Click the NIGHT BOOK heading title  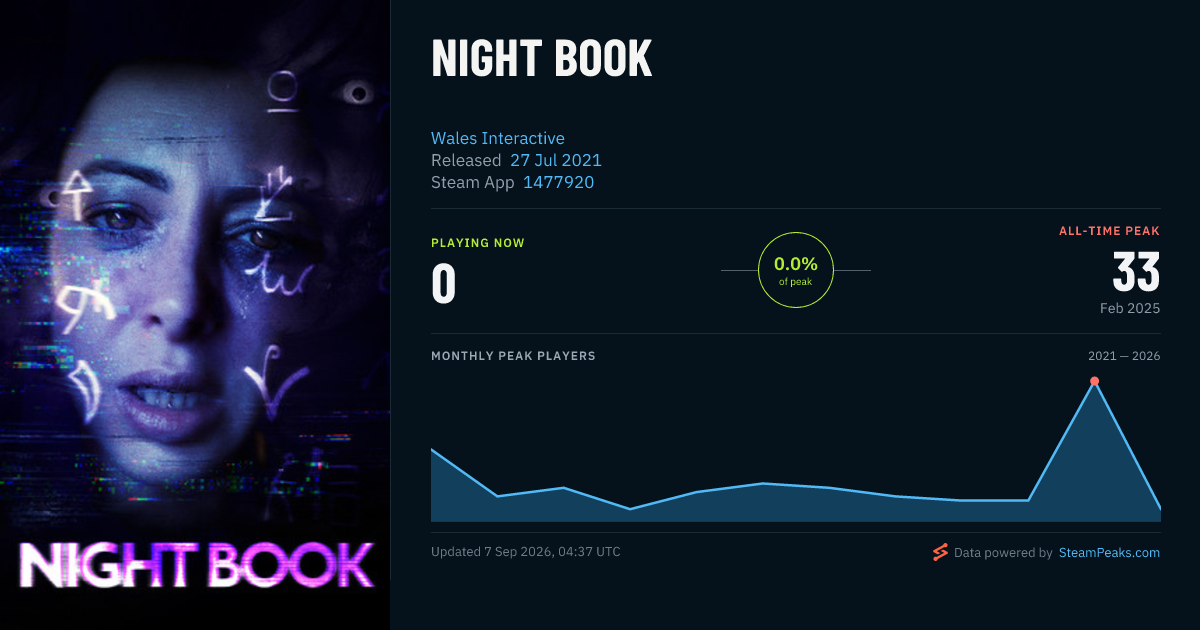[542, 59]
